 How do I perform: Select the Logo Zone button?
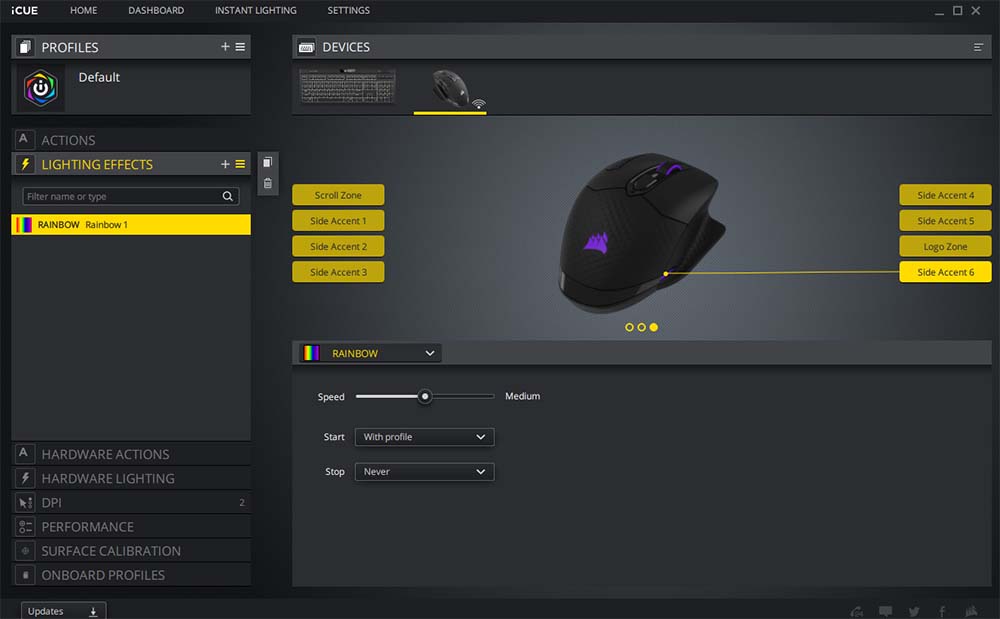(945, 246)
